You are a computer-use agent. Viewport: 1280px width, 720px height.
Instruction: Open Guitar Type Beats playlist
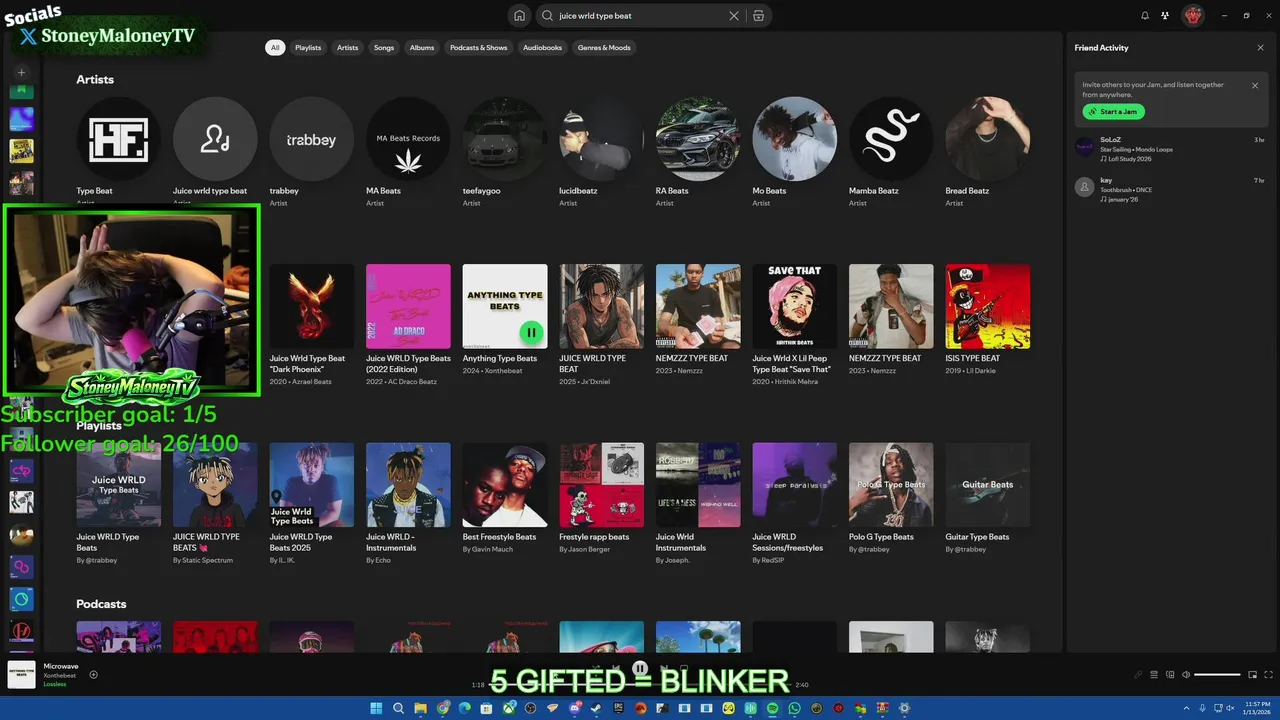988,485
